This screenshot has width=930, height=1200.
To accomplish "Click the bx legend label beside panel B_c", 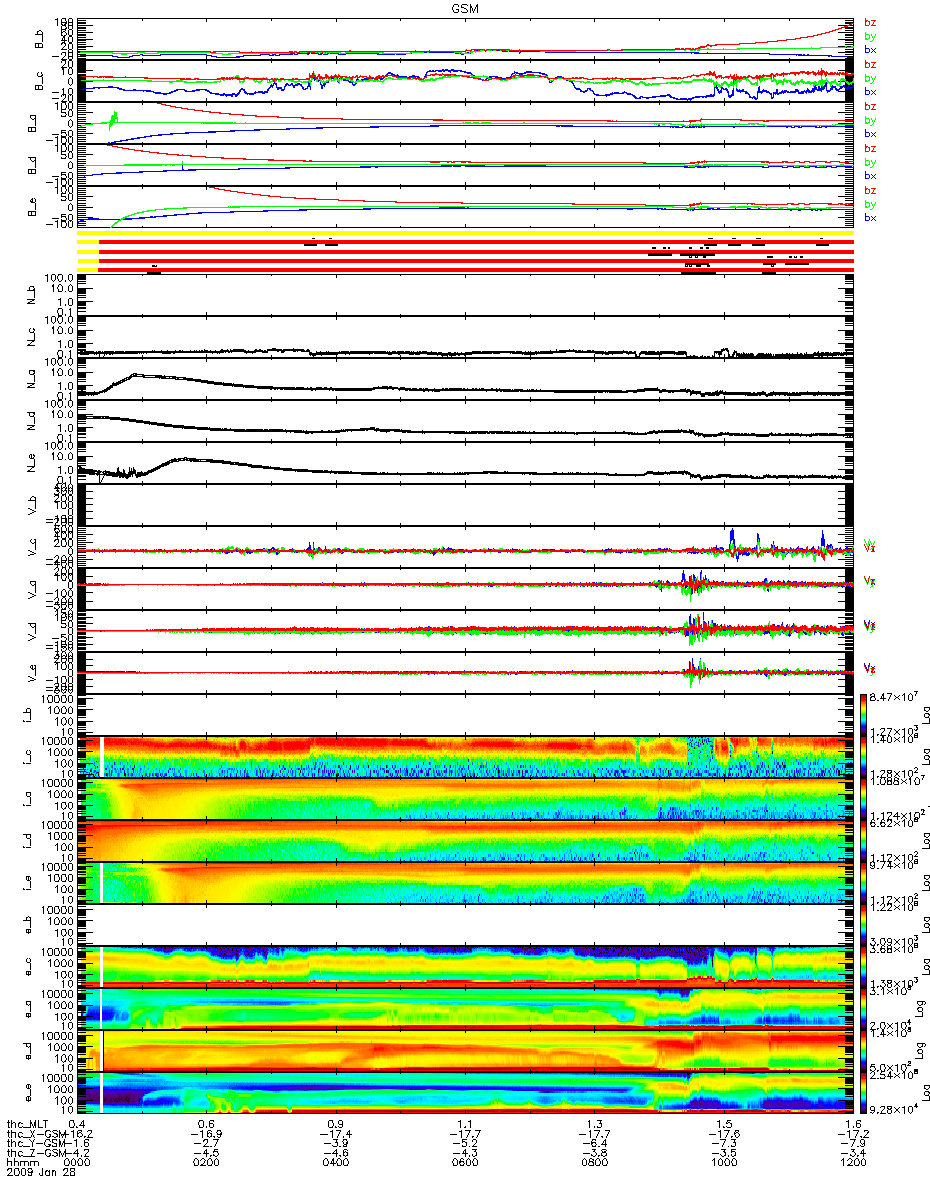I will coord(870,91).
